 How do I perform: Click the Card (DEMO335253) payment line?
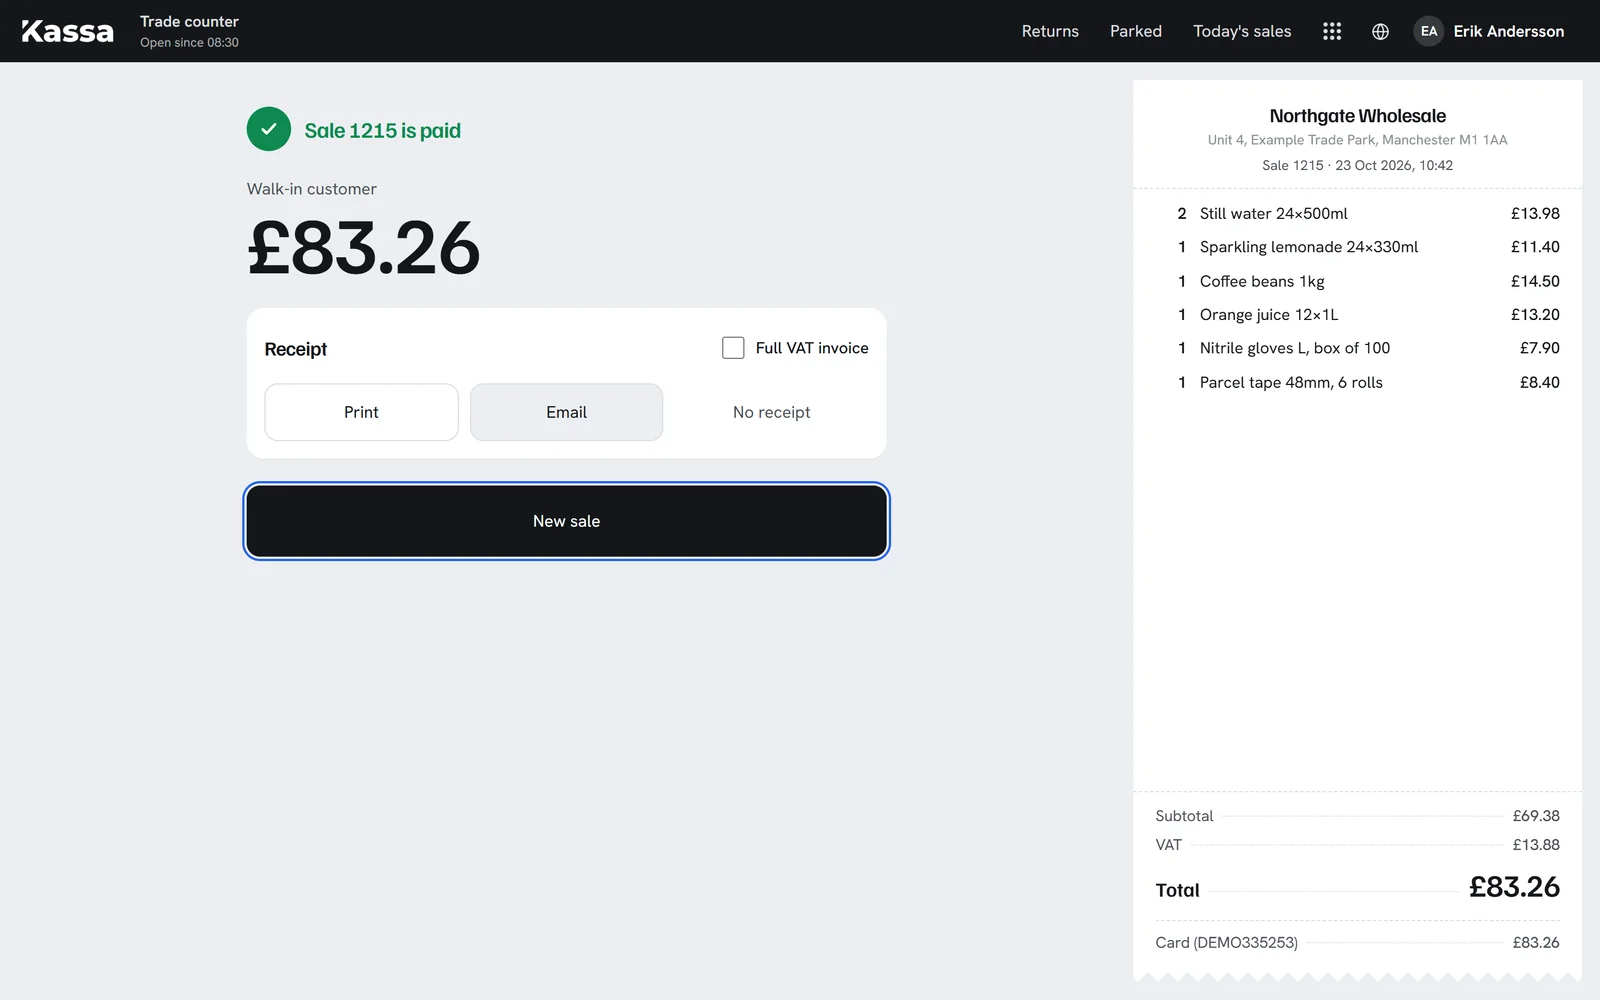(x=1357, y=942)
